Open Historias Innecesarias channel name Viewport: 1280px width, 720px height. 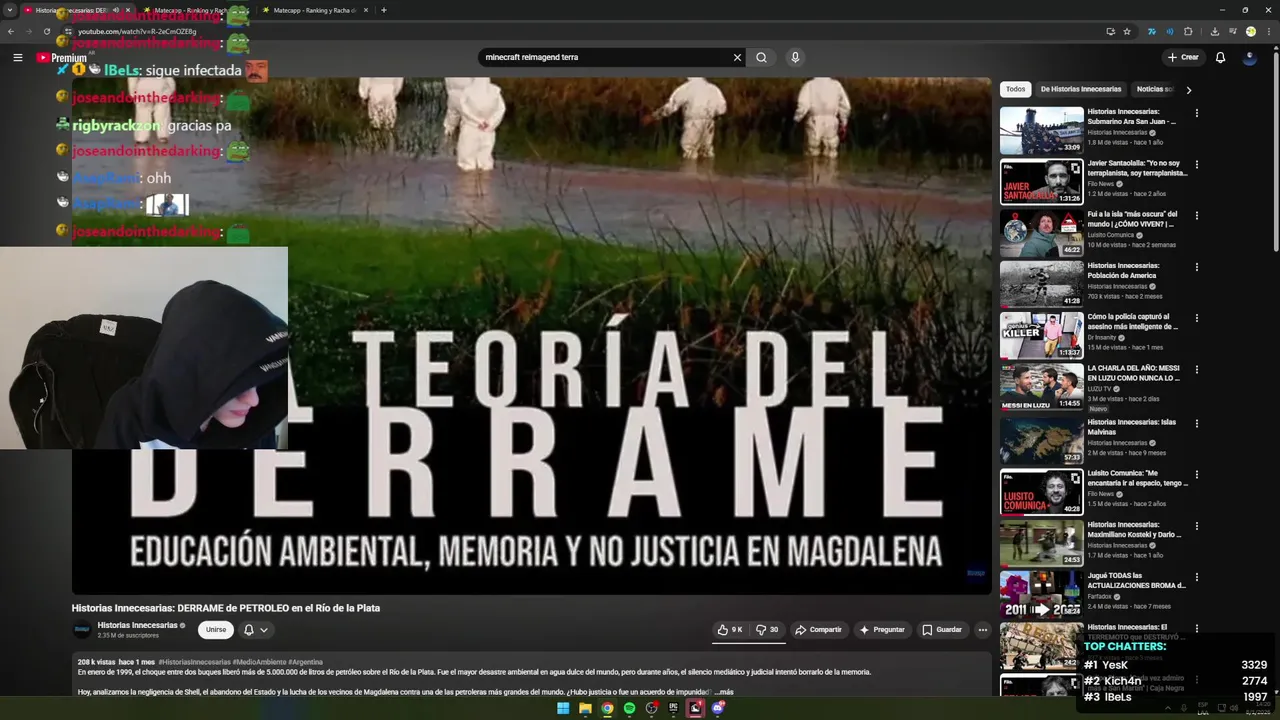tap(137, 625)
